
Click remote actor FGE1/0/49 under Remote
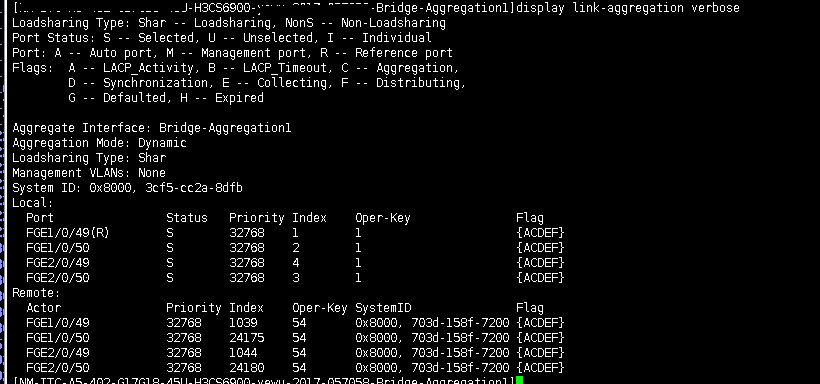point(58,323)
